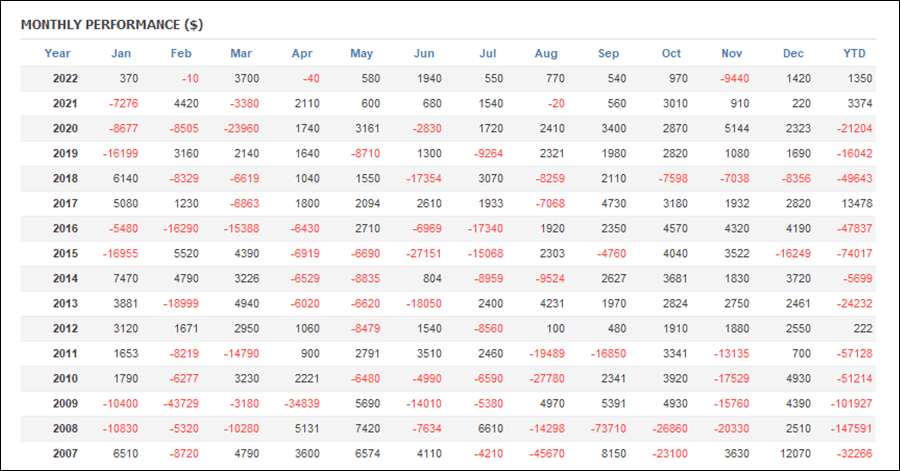Select the 2014 year row label

65,278
